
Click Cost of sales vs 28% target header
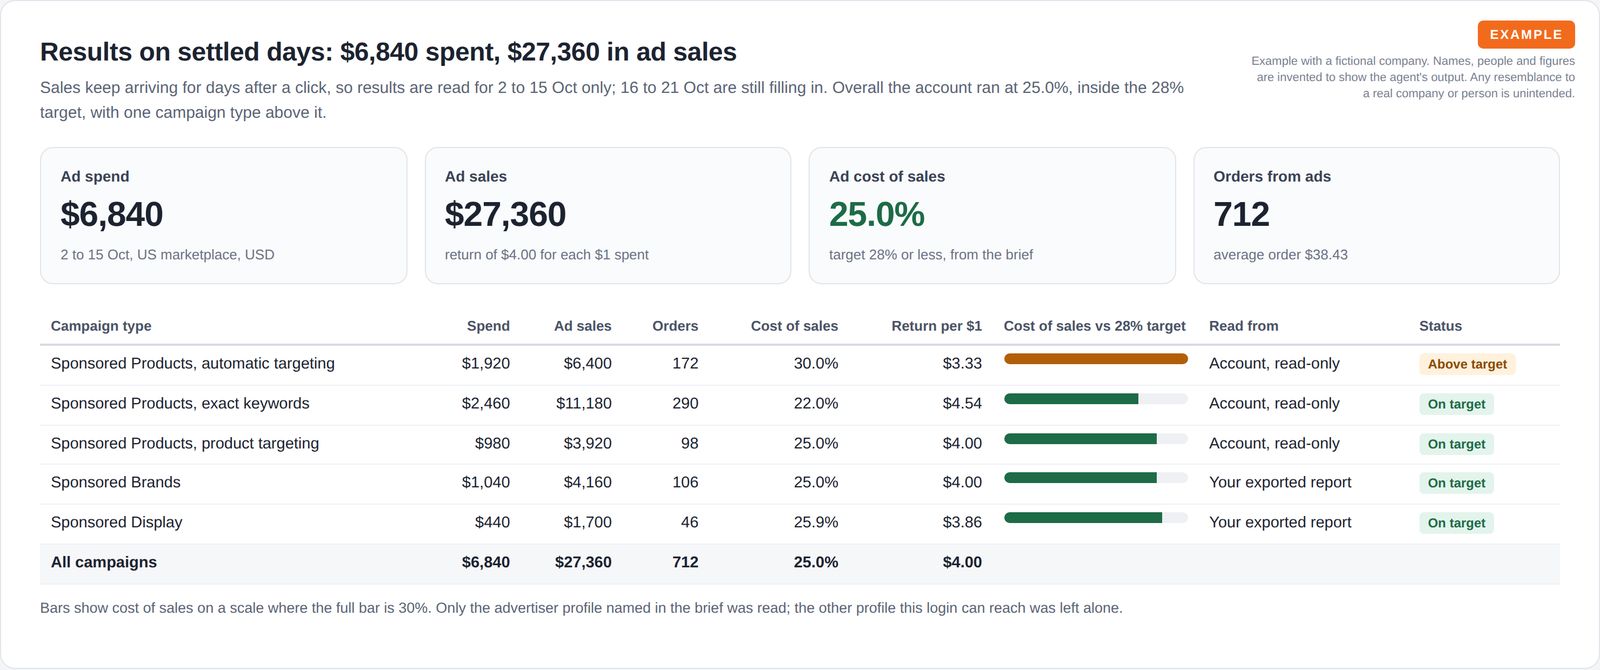tap(1095, 326)
